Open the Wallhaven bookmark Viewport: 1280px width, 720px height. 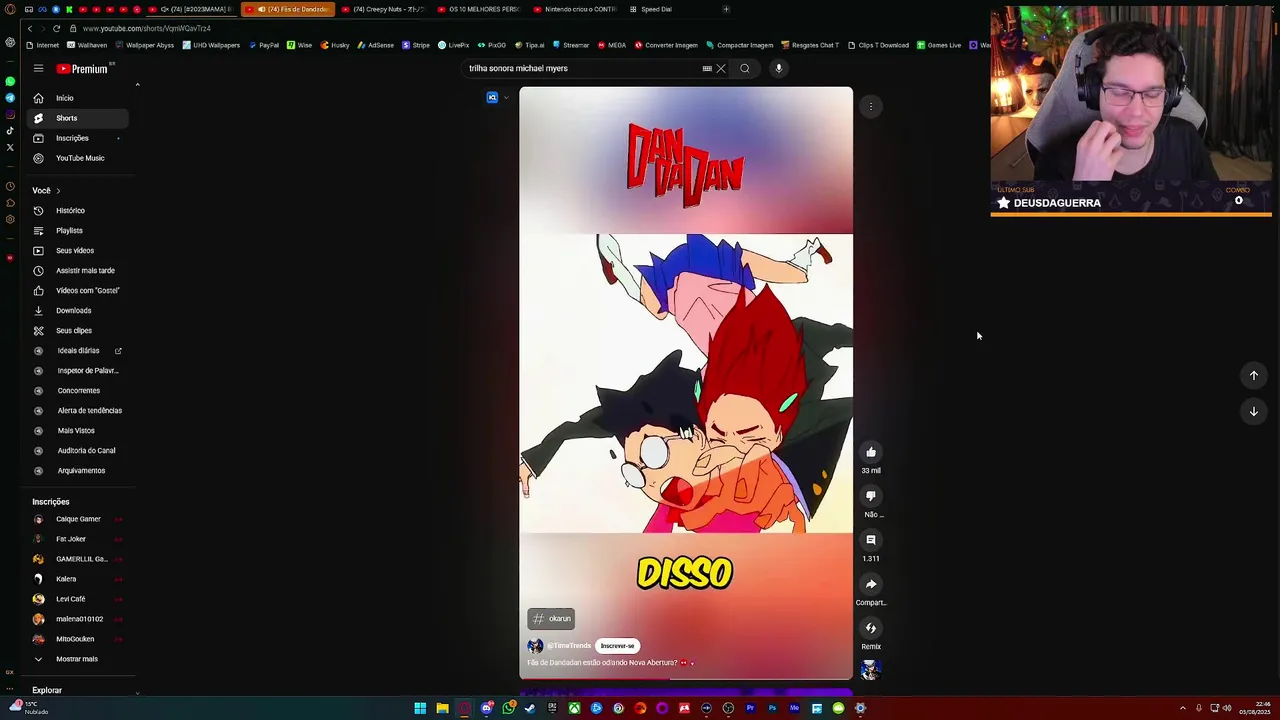tap(87, 45)
